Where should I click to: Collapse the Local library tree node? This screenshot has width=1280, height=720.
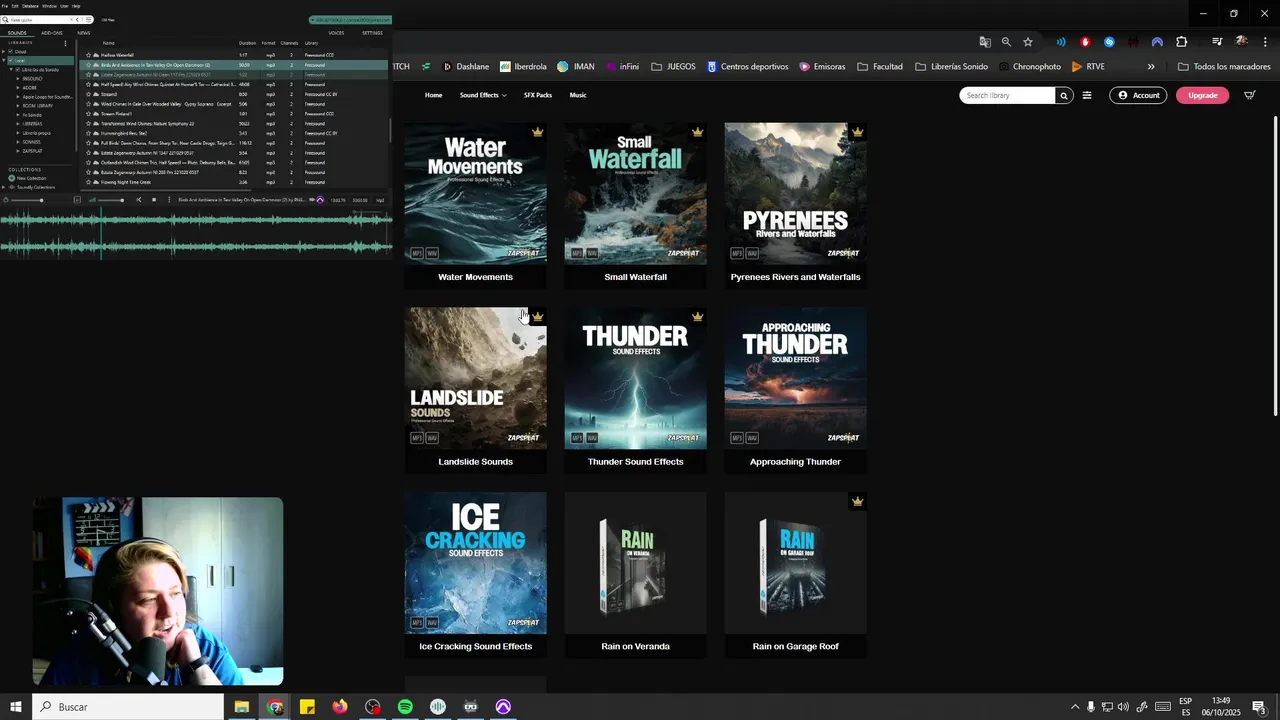point(4,60)
